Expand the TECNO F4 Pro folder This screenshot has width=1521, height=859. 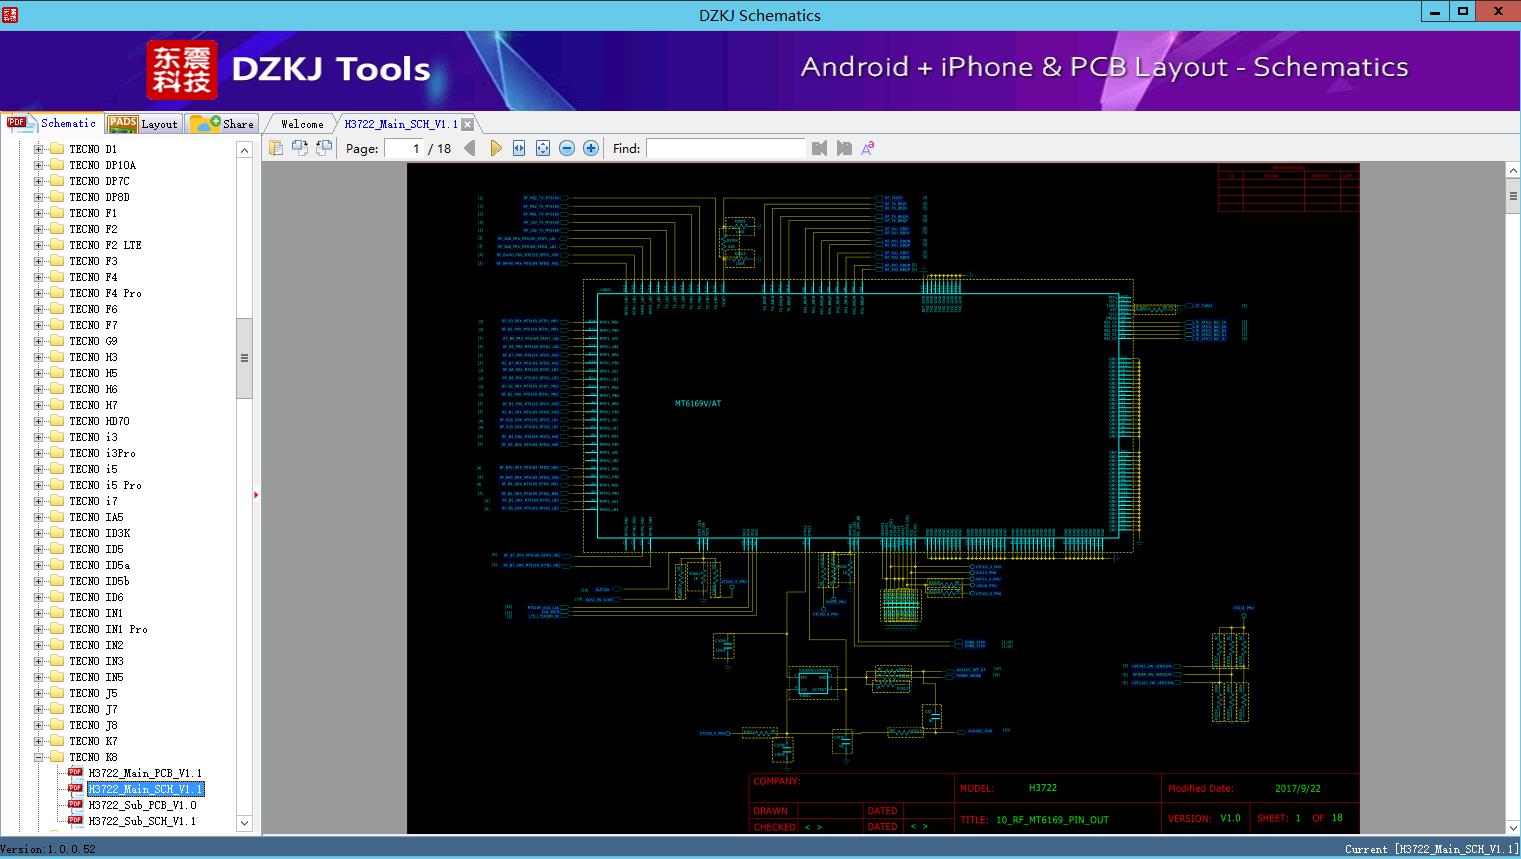pos(39,293)
